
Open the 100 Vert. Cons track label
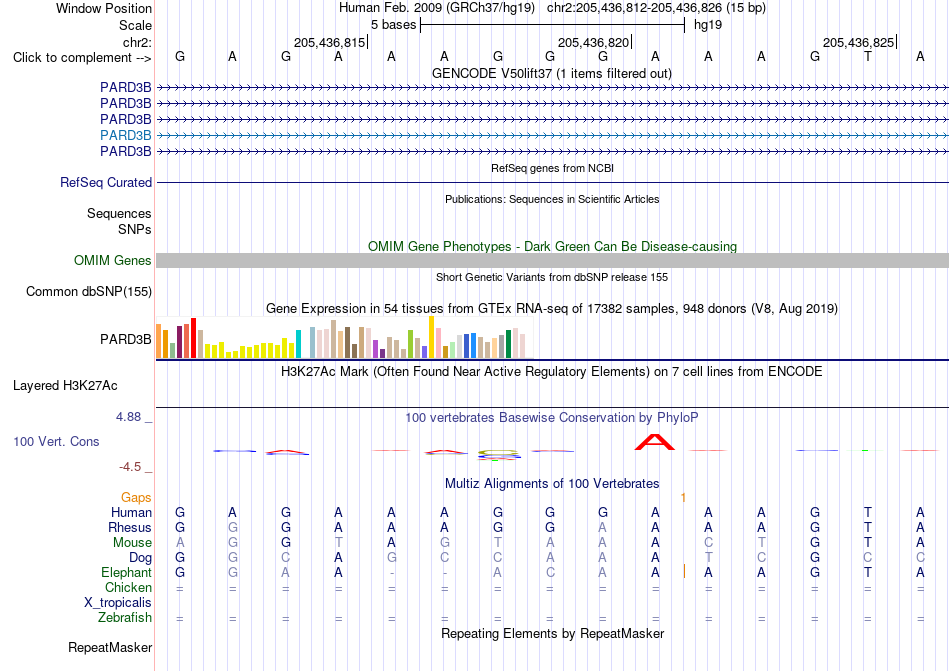pyautogui.click(x=56, y=441)
